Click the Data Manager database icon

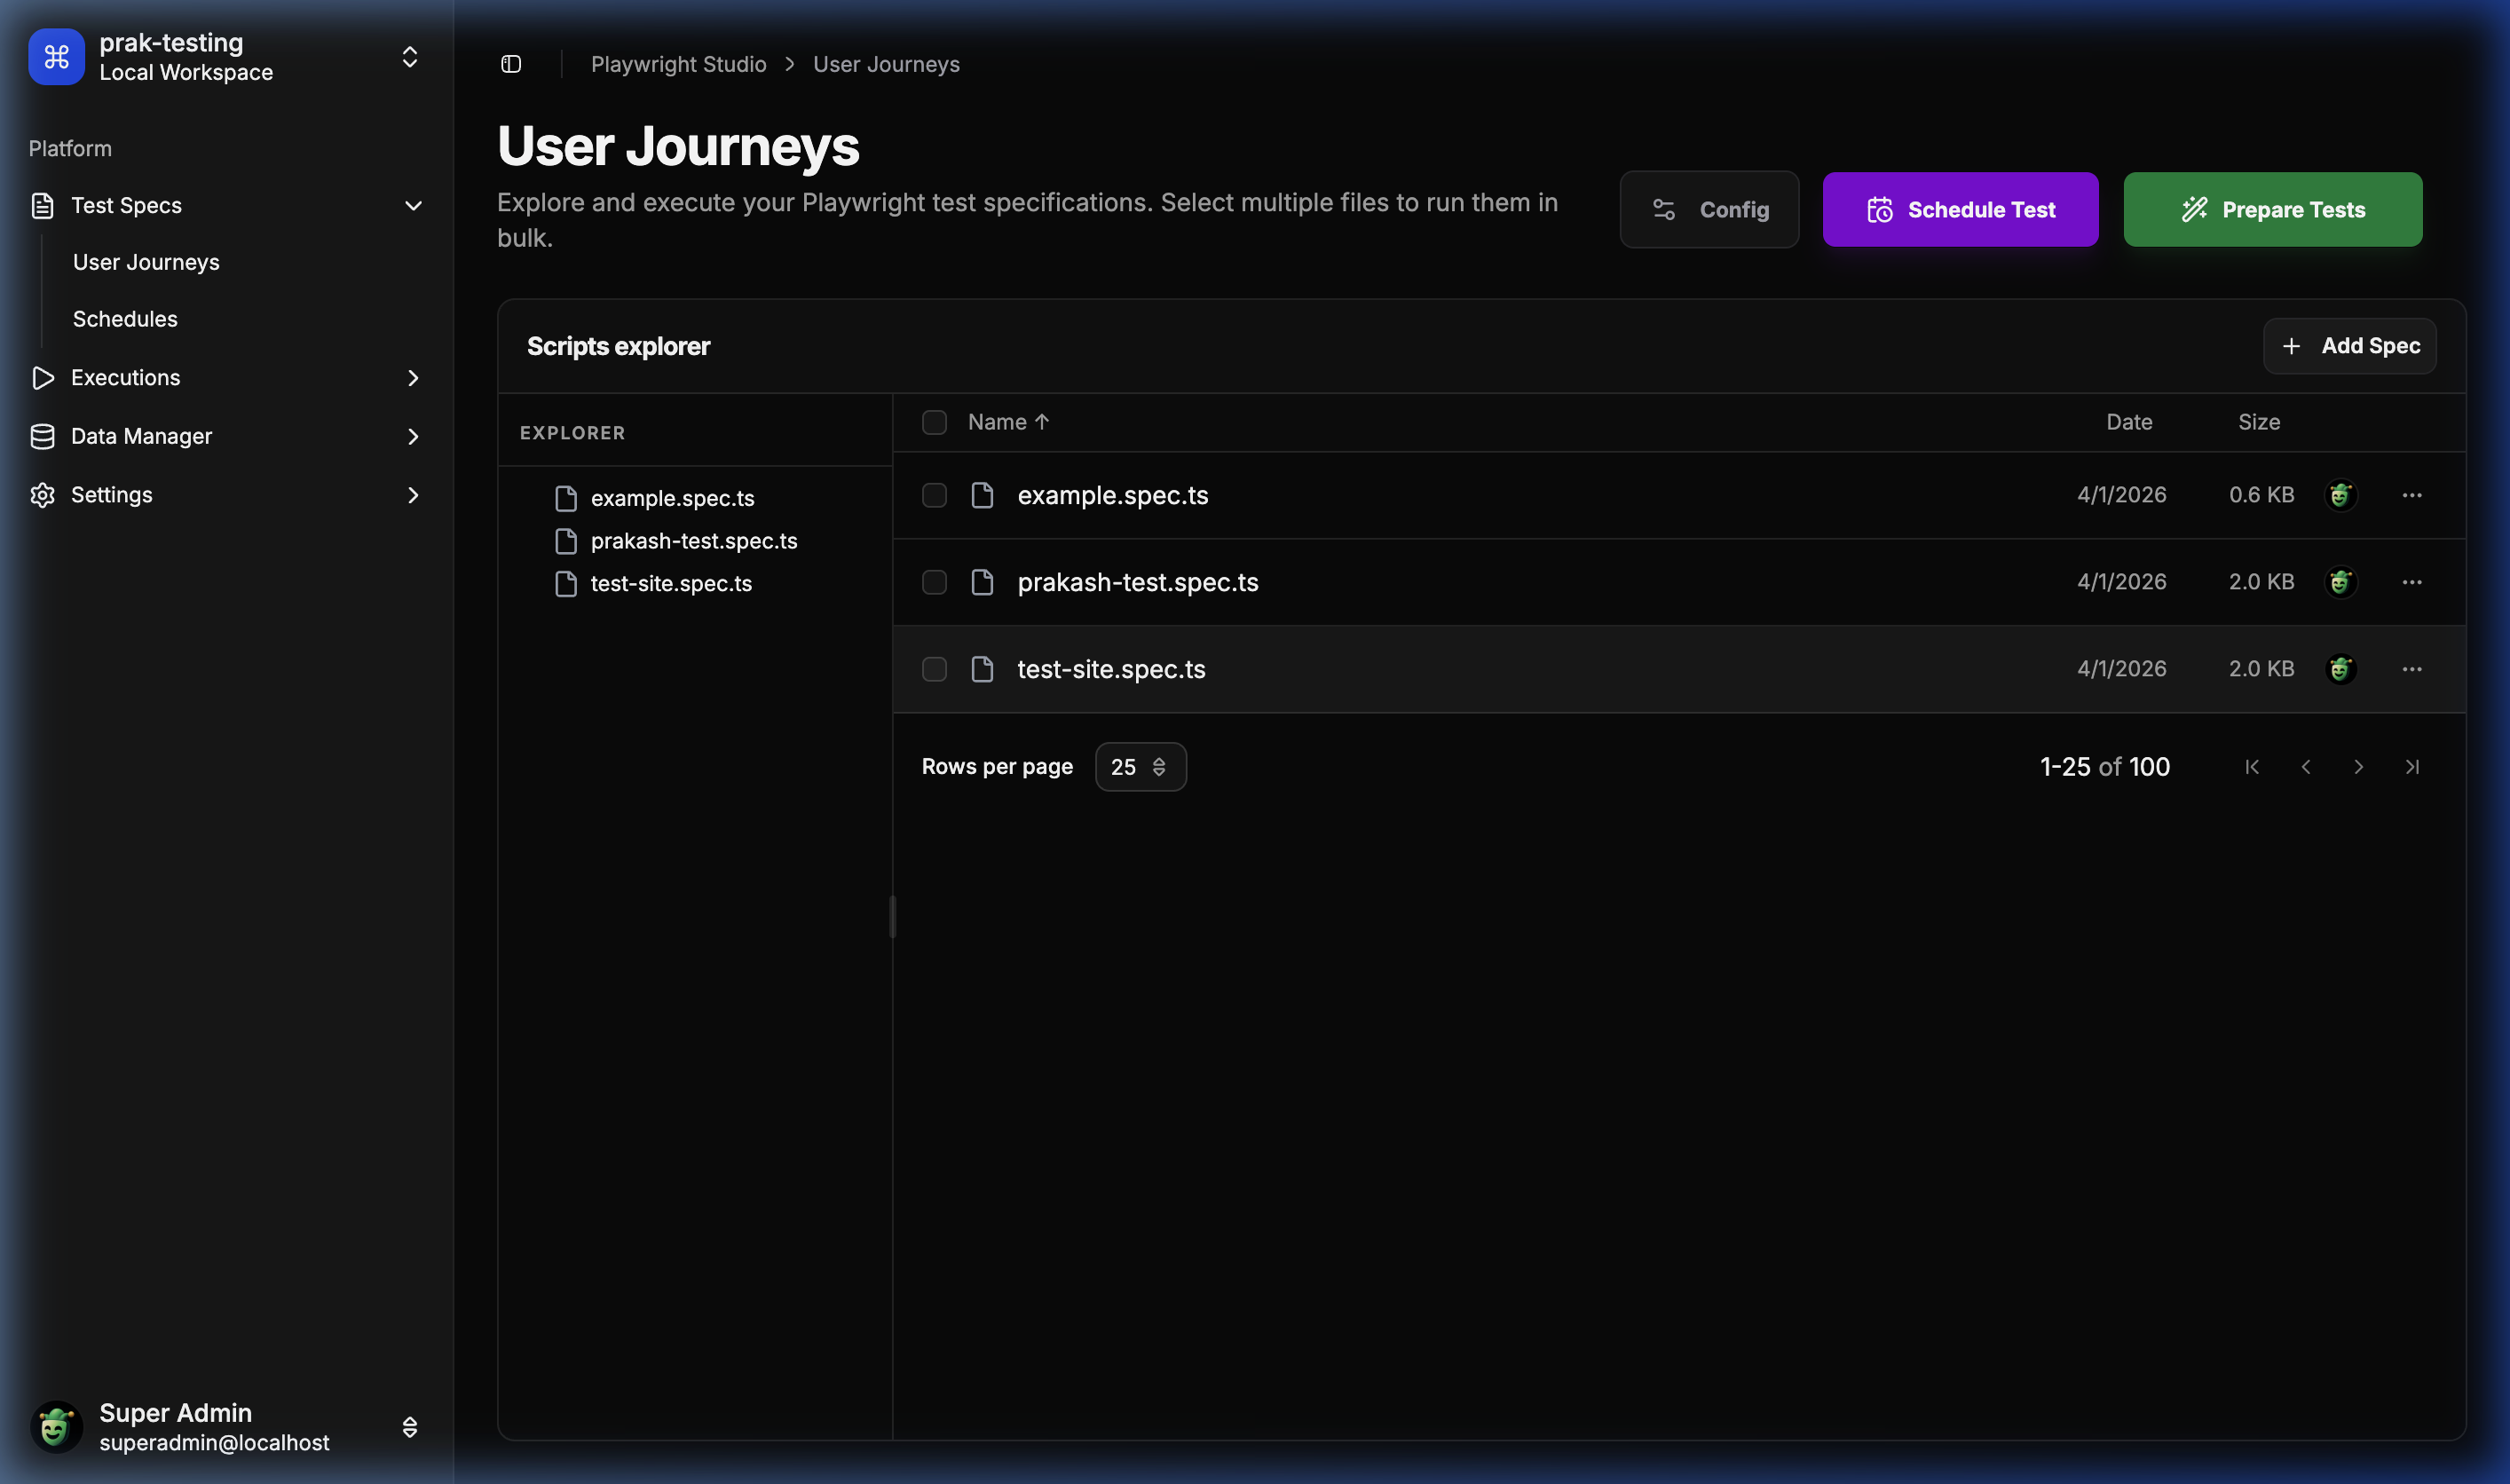coord(42,436)
